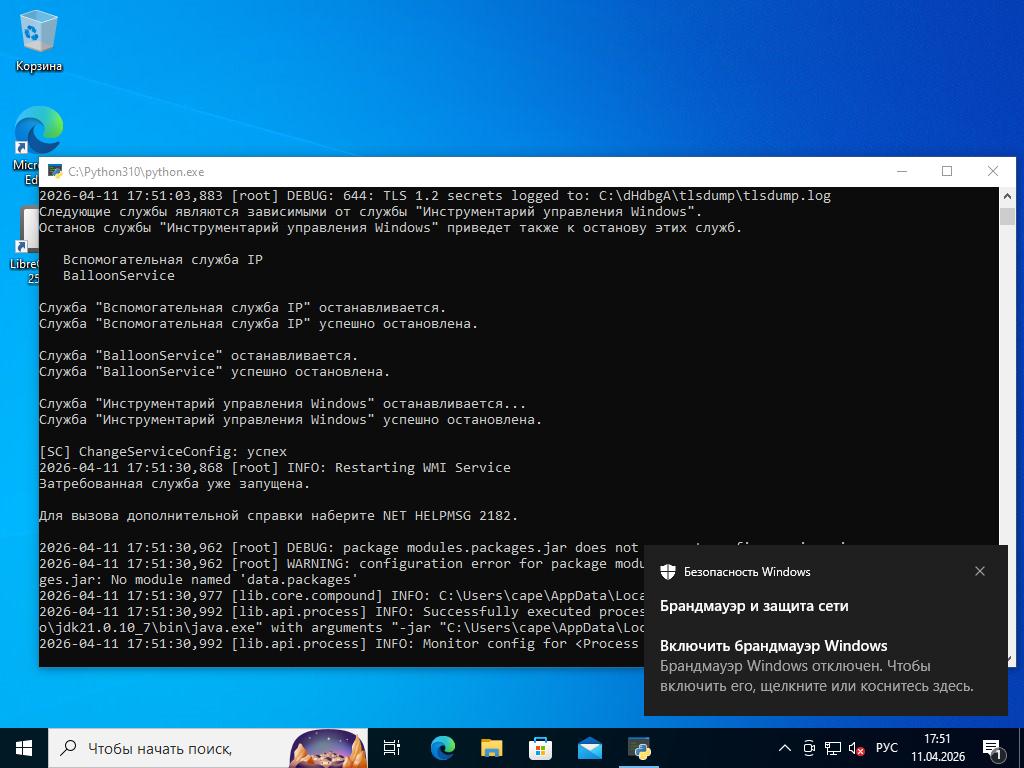The image size is (1024, 768).
Task: Show hidden system tray icons
Action: (x=785, y=748)
